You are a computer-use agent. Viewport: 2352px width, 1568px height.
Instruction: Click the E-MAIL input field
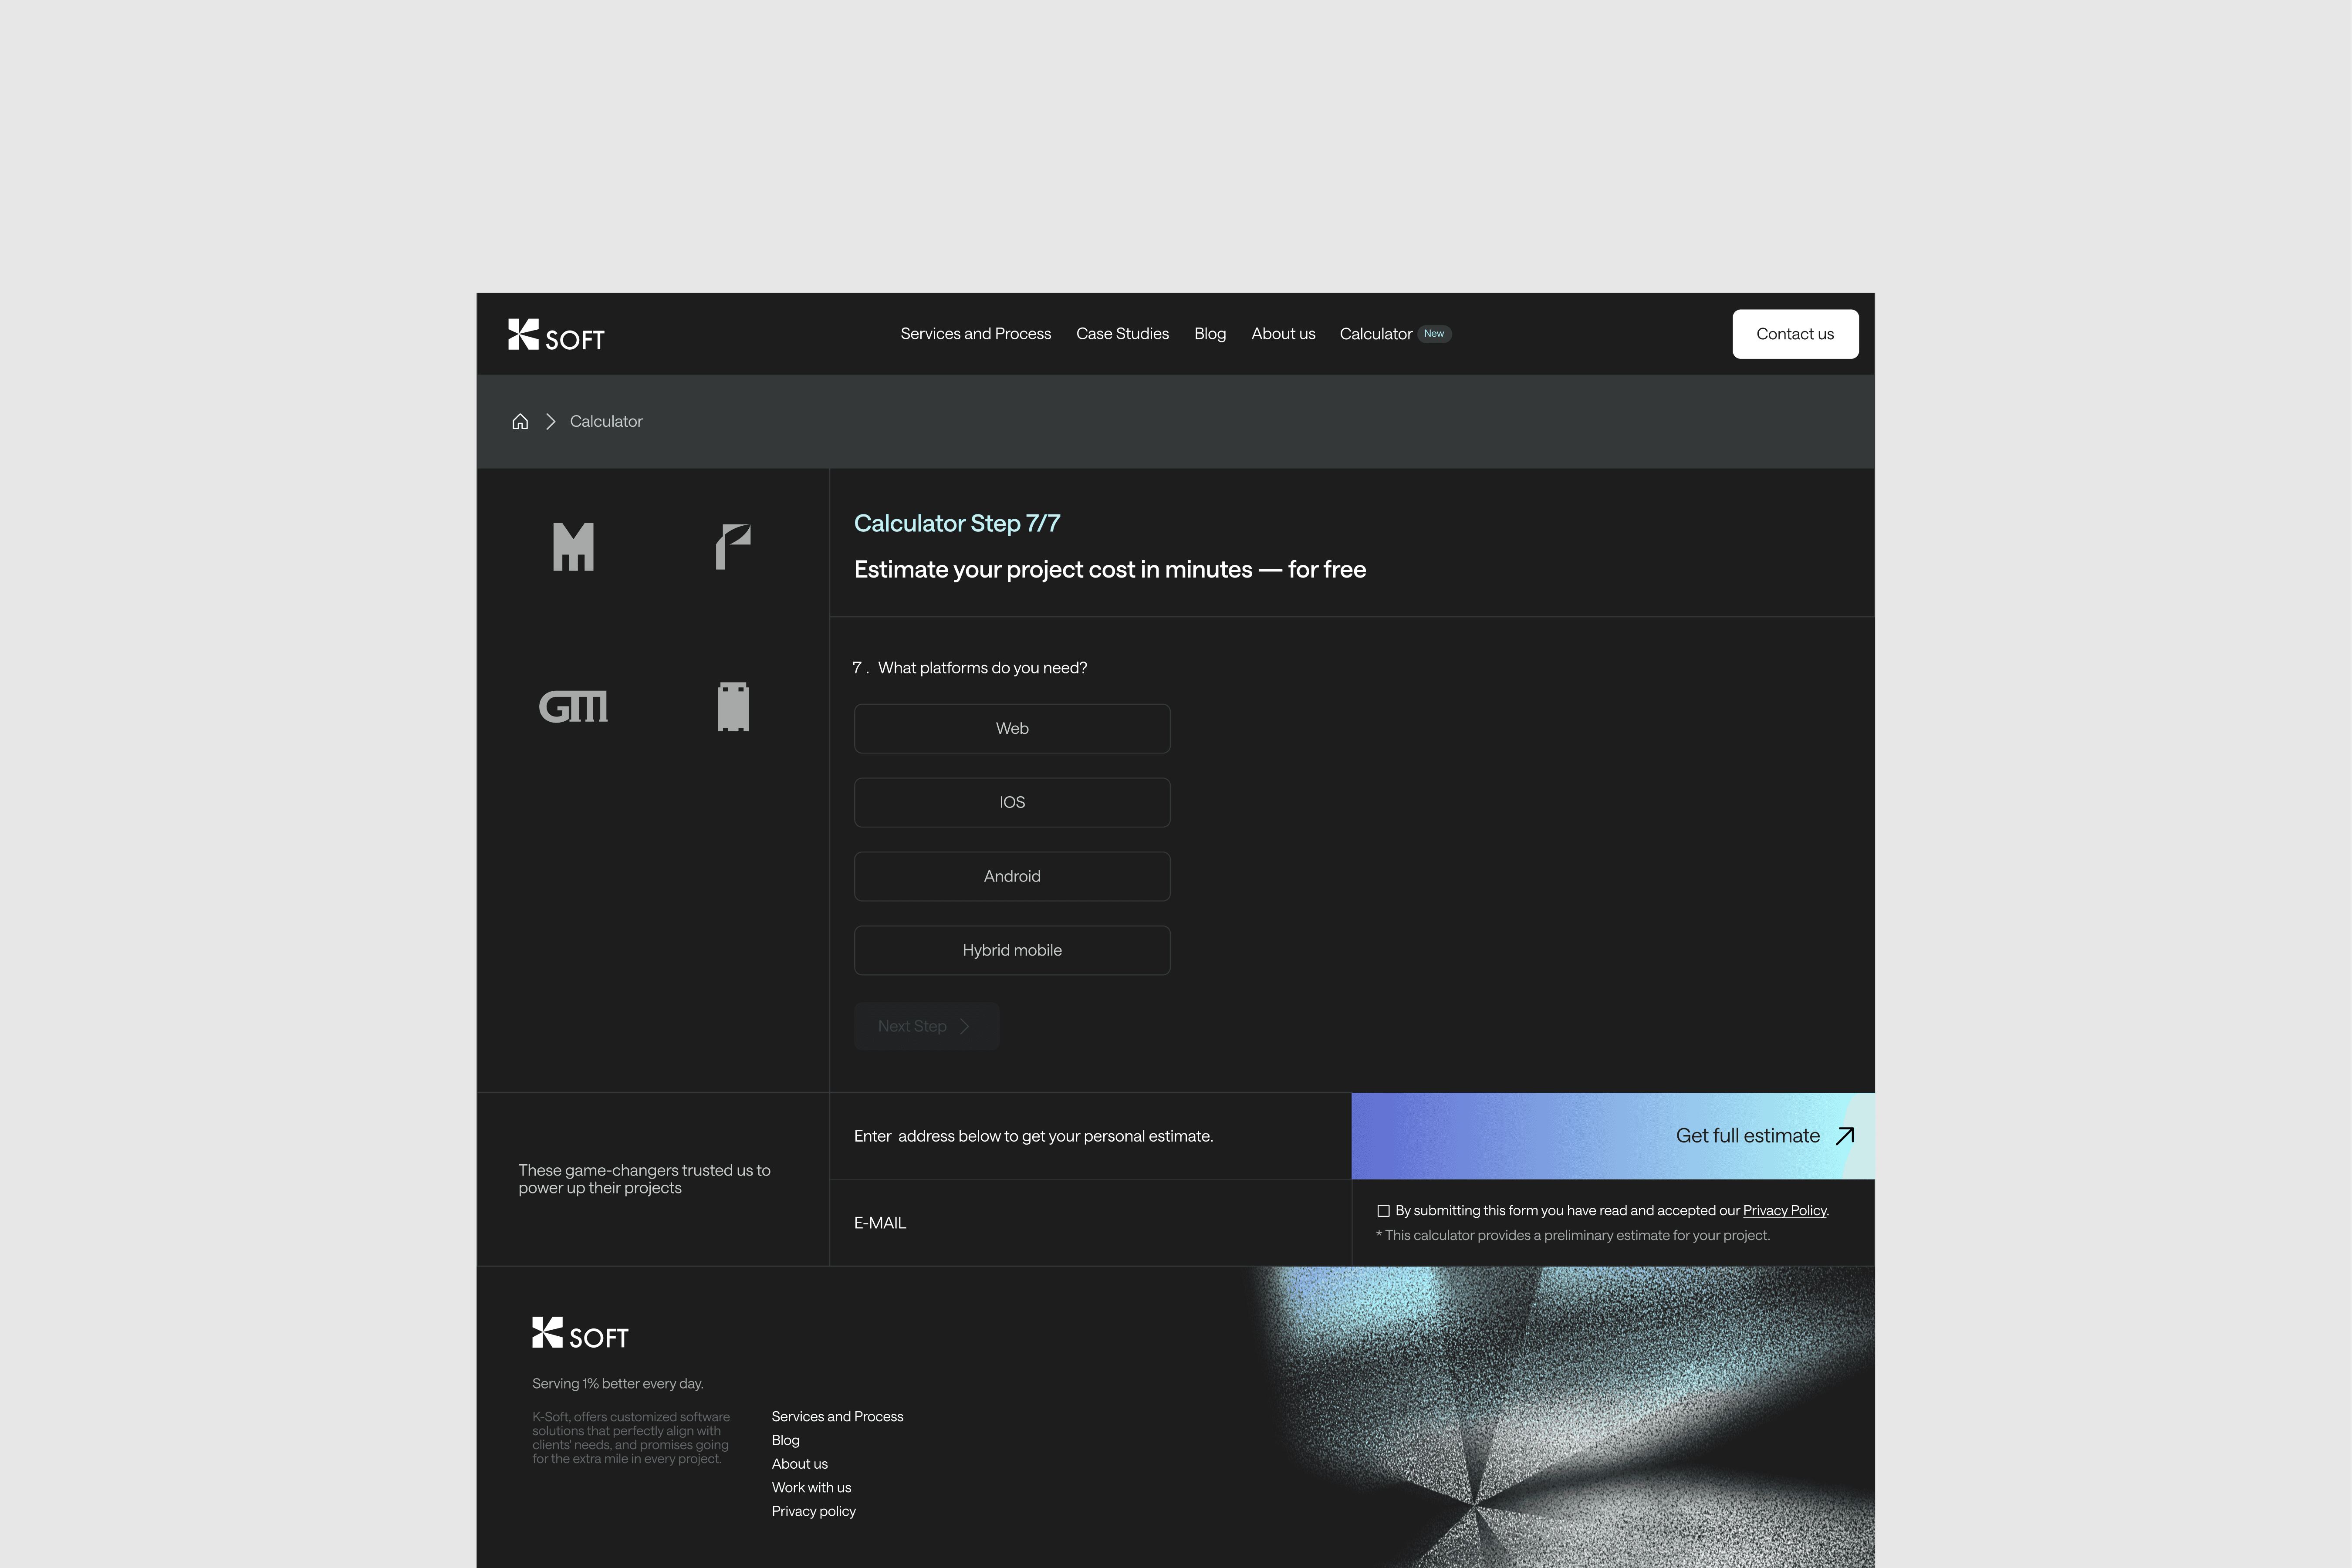(1090, 1223)
